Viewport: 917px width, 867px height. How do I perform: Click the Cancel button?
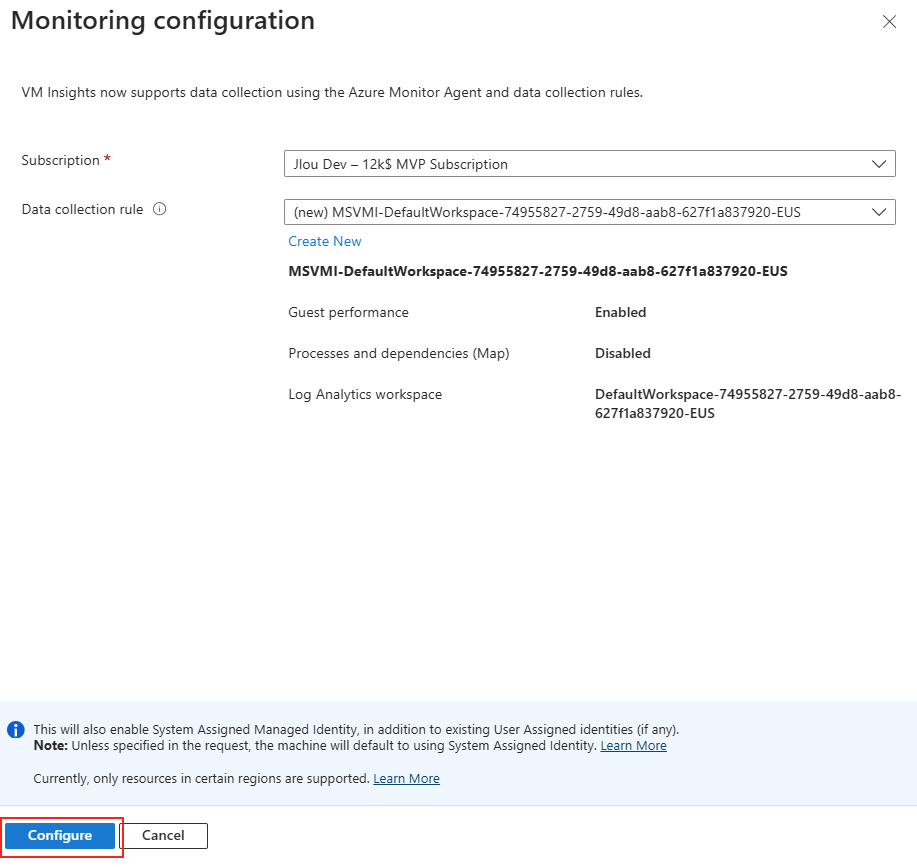163,835
